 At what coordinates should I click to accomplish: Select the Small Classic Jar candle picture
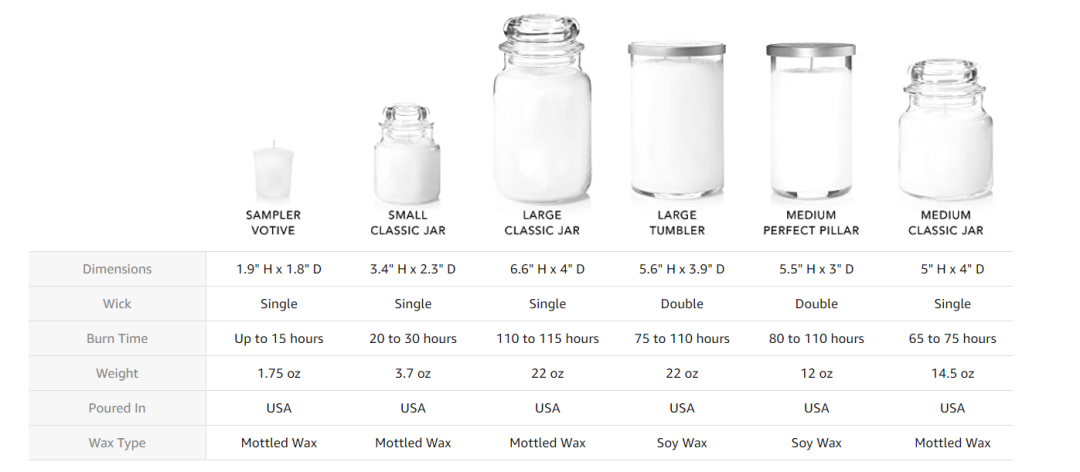(408, 155)
